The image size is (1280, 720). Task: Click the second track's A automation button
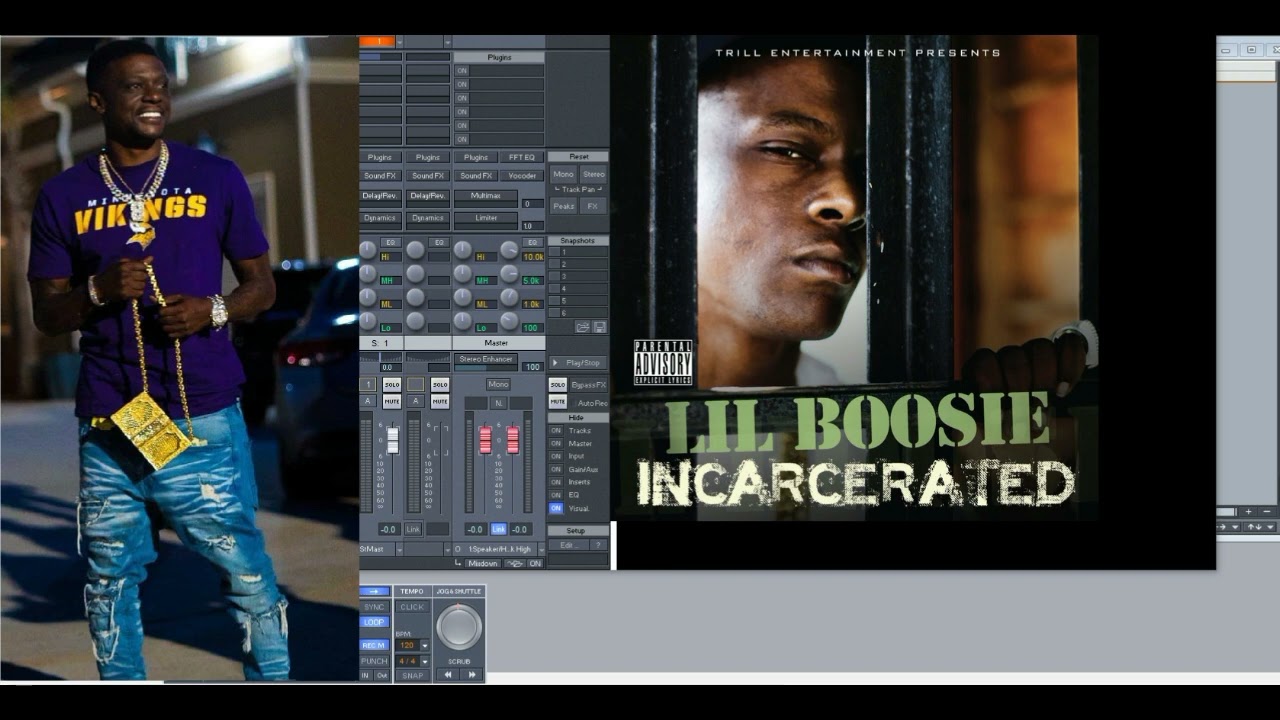(x=415, y=401)
